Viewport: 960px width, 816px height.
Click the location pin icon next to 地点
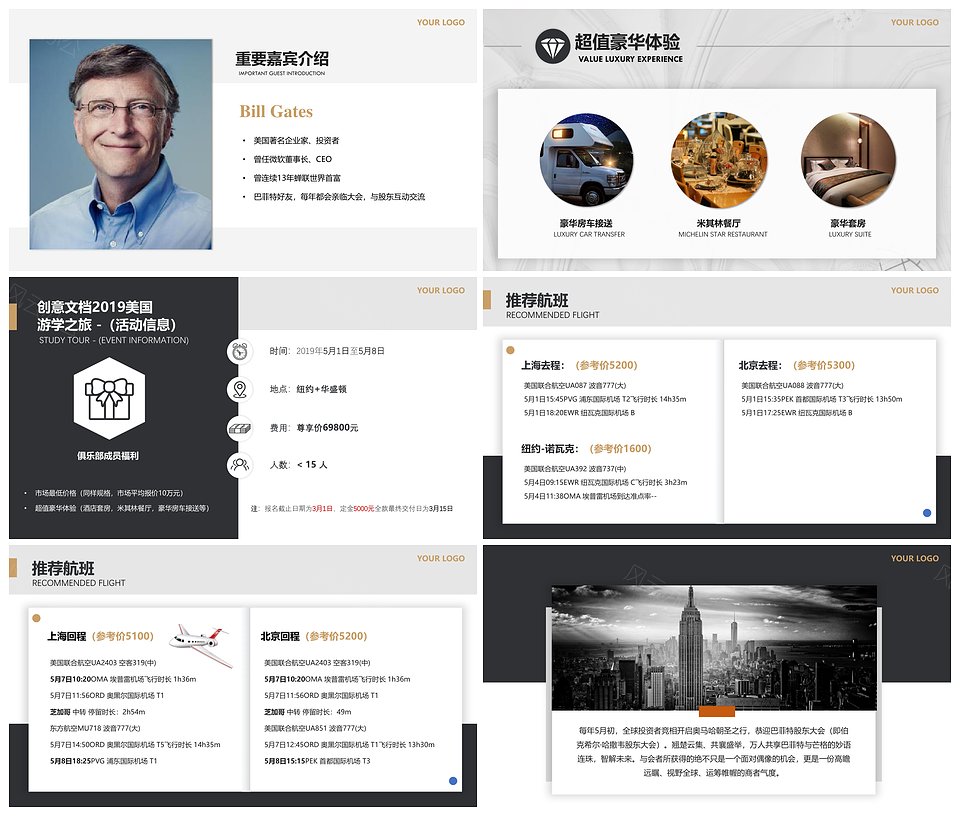[239, 389]
